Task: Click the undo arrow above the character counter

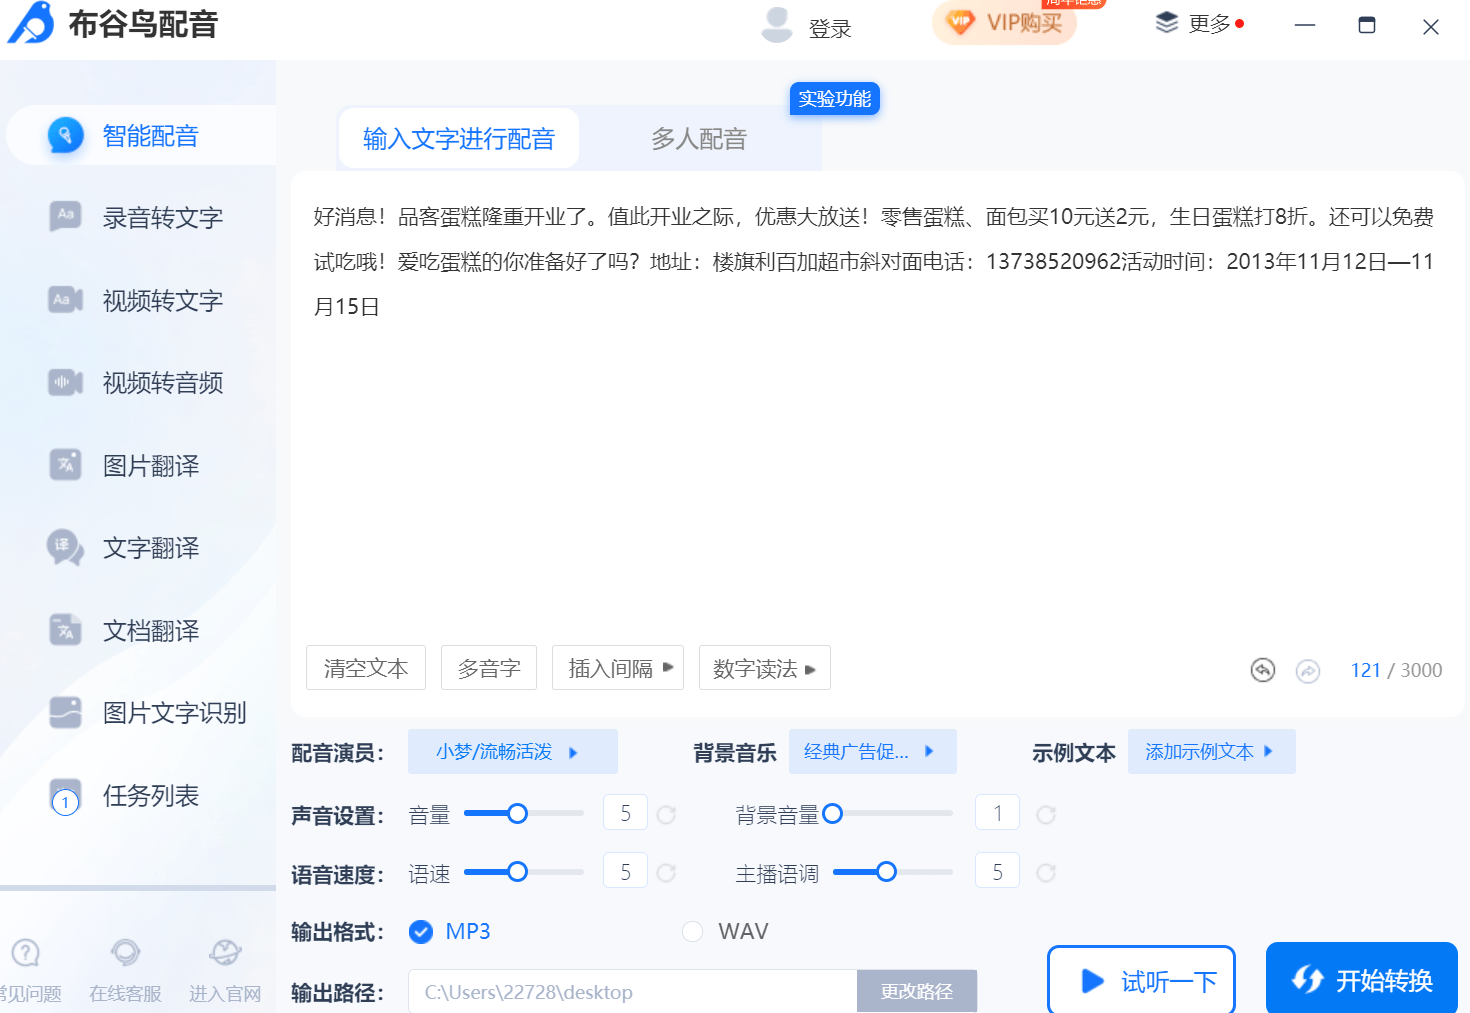Action: click(1262, 670)
